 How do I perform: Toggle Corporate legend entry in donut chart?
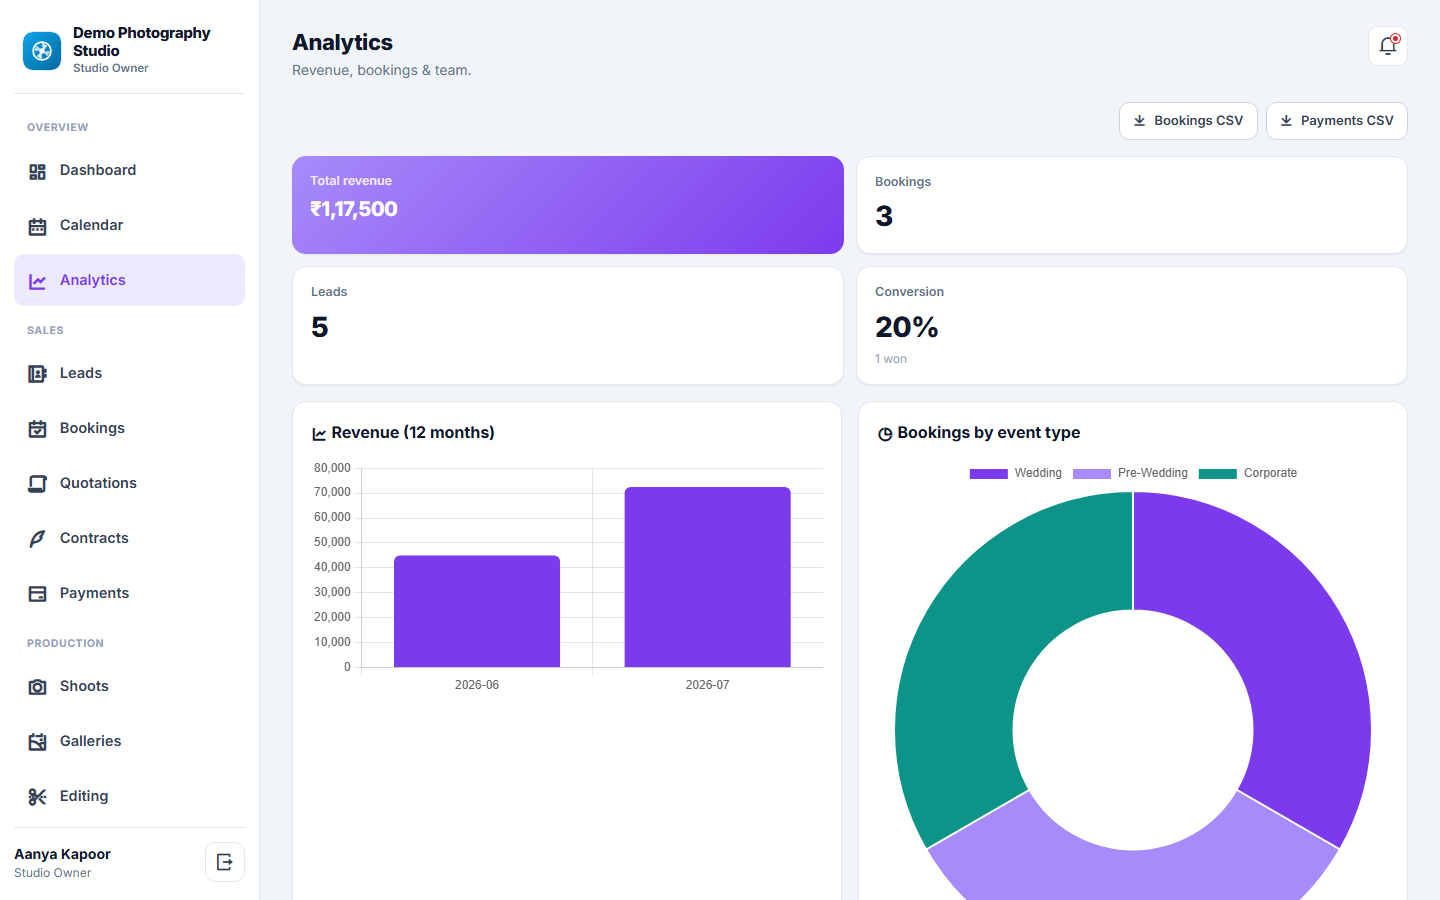pyautogui.click(x=1248, y=473)
